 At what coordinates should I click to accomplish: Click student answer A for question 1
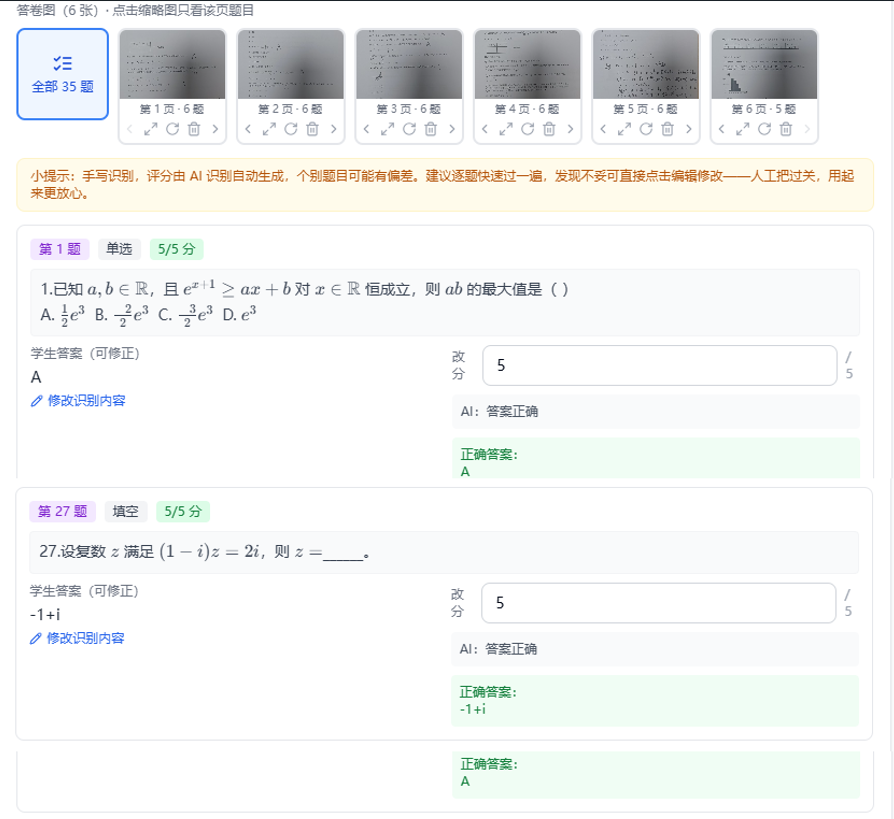click(x=36, y=378)
